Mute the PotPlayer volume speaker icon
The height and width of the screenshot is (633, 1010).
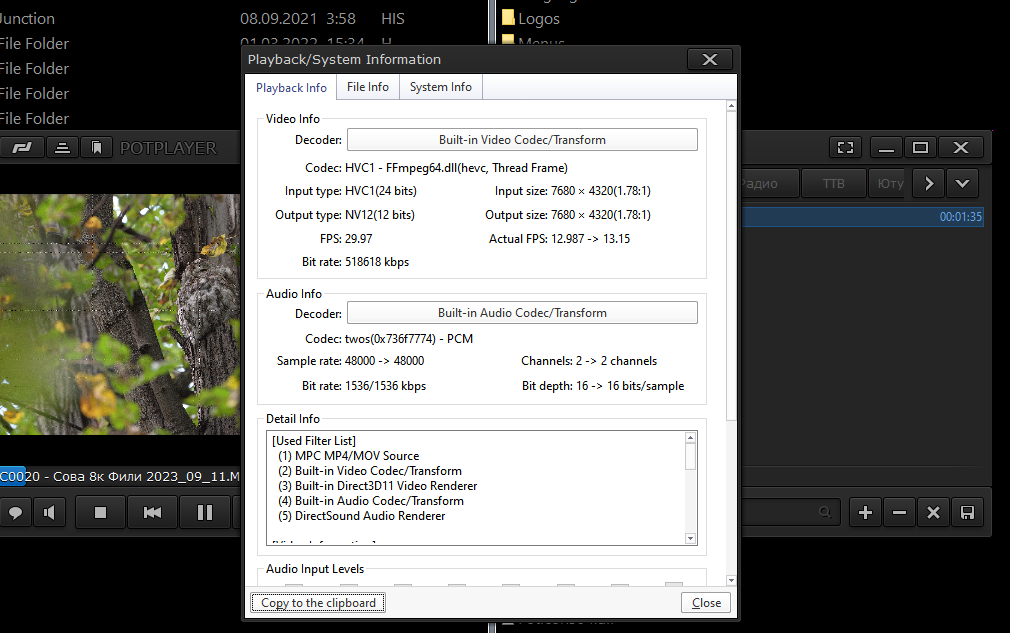tap(50, 513)
